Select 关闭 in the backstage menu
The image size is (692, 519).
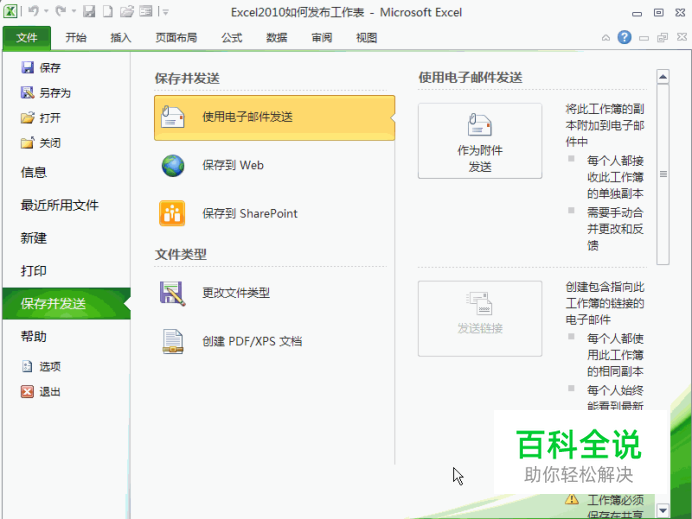point(41,143)
